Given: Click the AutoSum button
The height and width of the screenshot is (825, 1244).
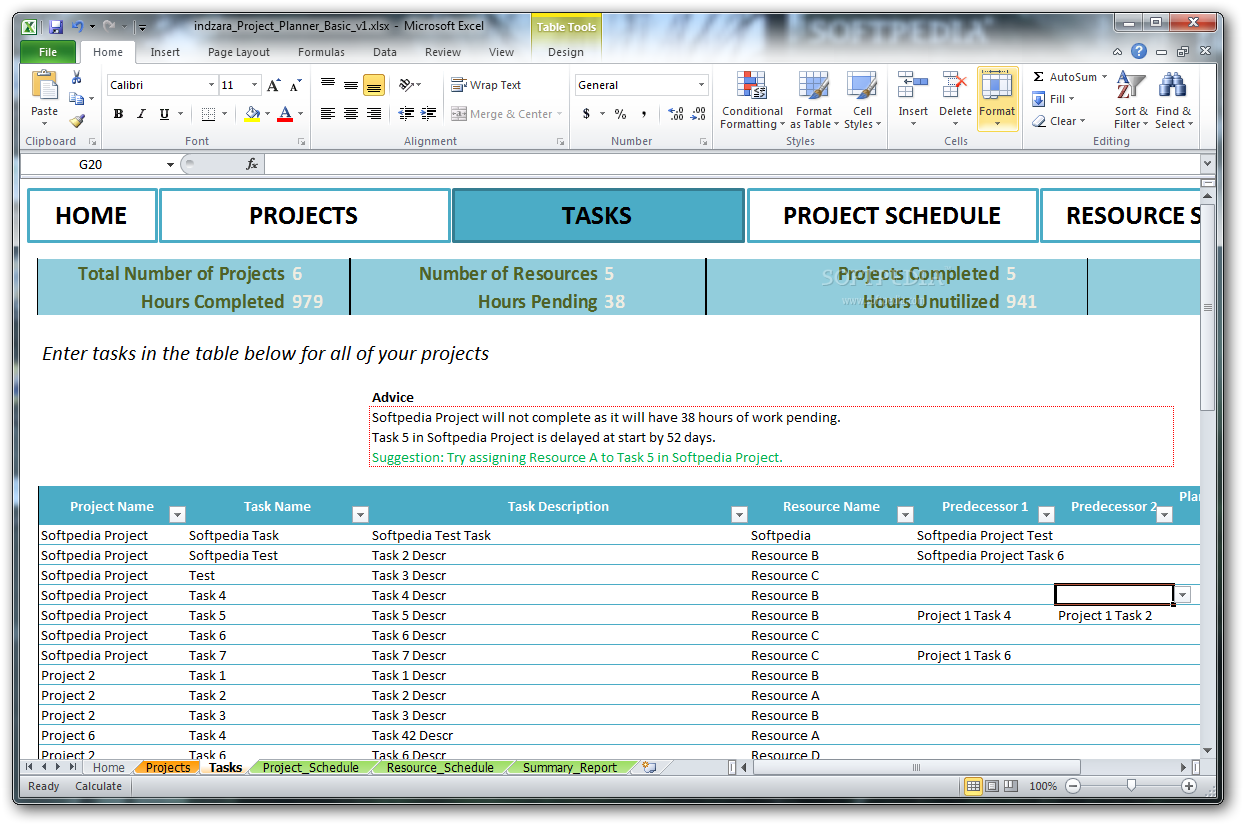Looking at the screenshot, I should pos(1069,77).
